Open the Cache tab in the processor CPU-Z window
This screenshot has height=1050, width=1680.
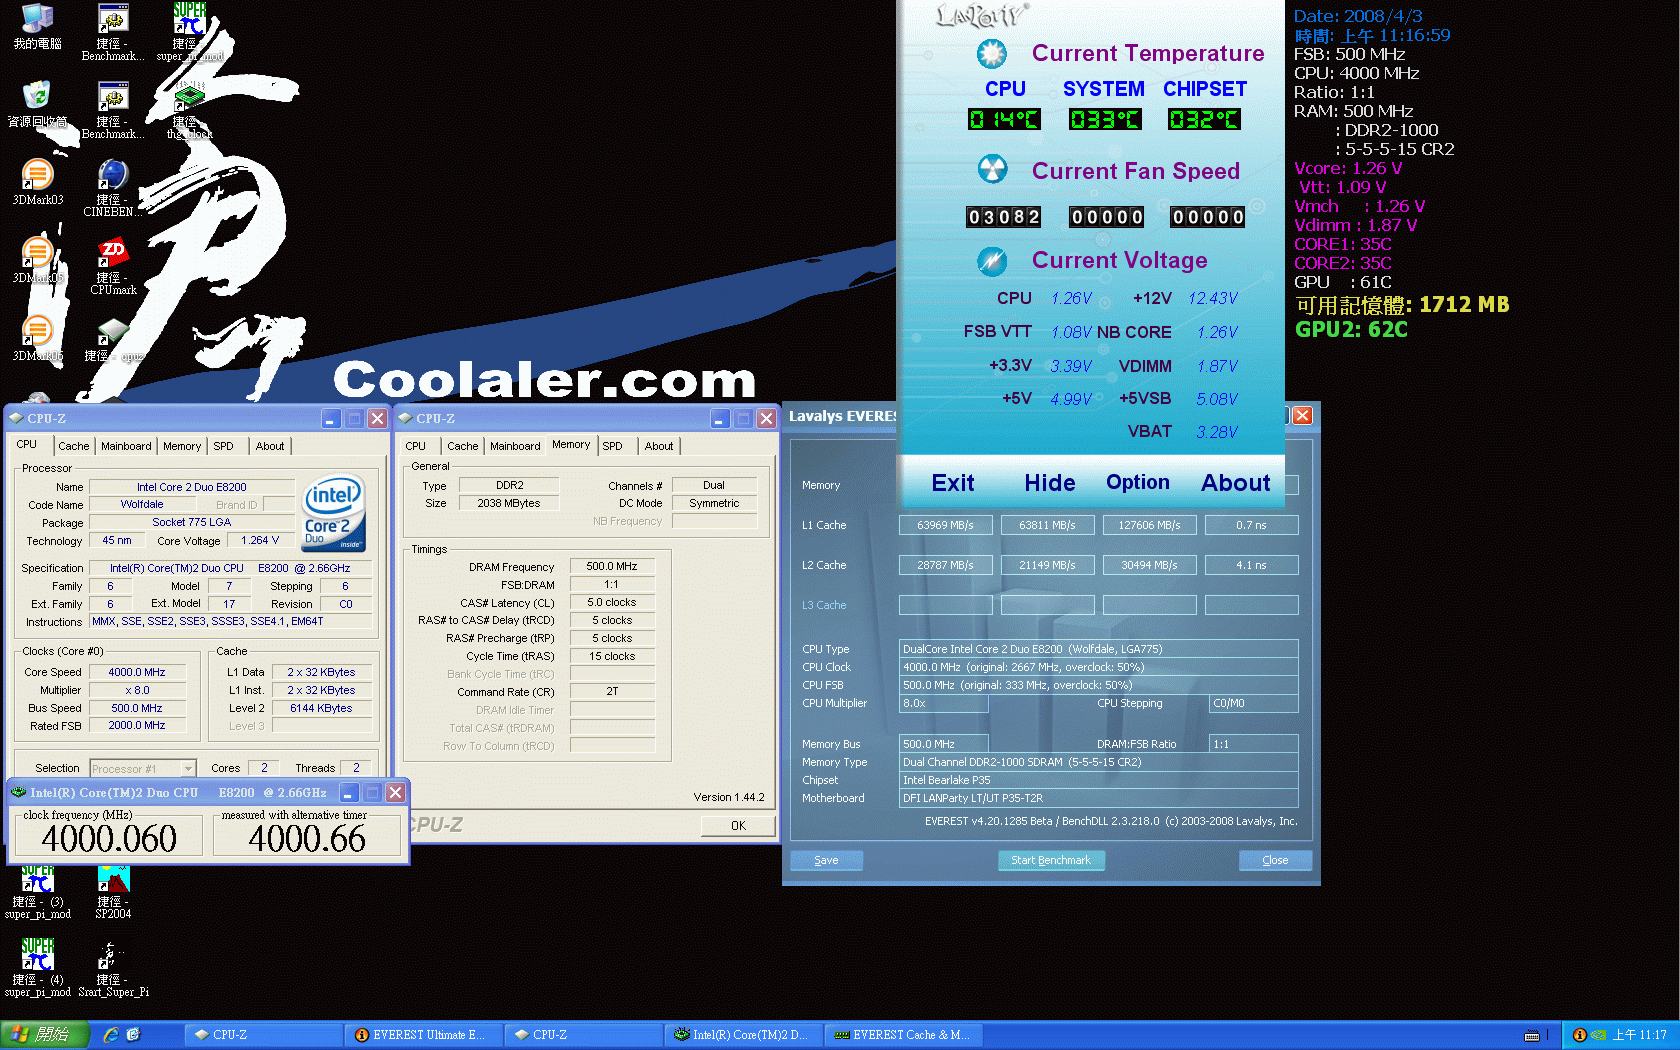click(x=73, y=446)
